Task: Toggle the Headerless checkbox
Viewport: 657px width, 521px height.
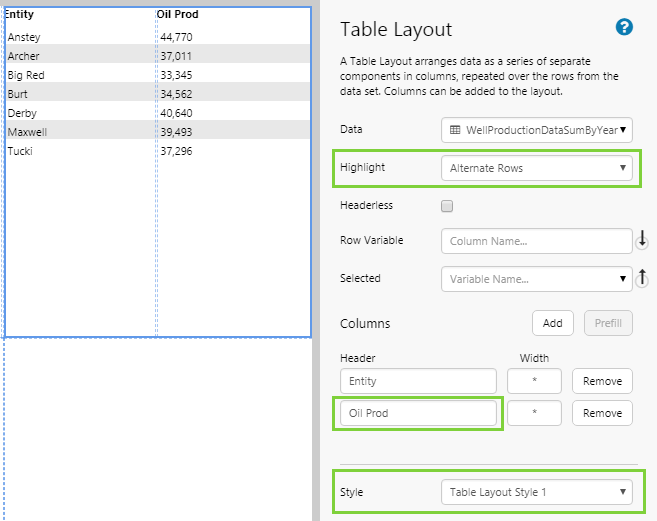Action: click(x=447, y=206)
